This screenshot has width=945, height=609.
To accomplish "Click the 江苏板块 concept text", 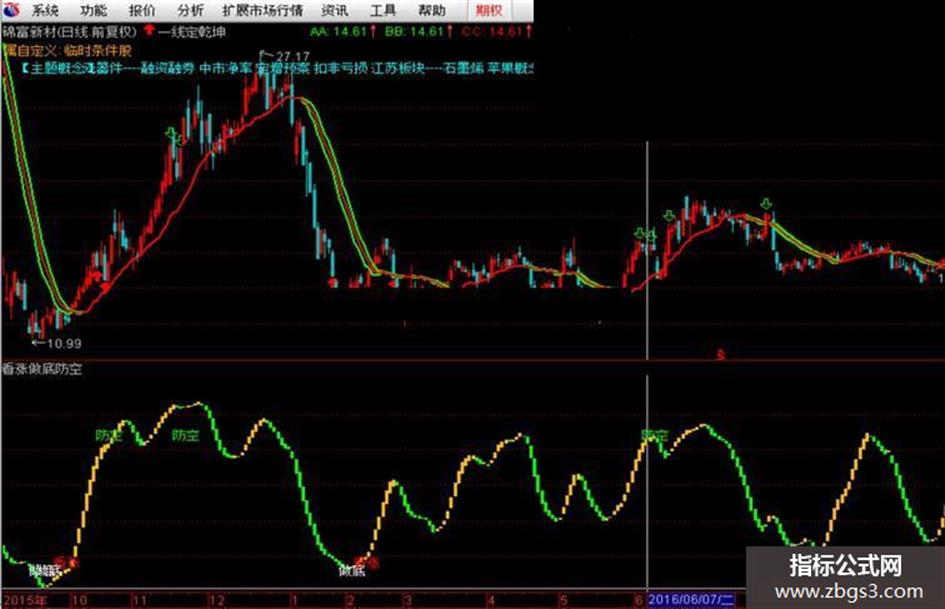I will coord(398,68).
